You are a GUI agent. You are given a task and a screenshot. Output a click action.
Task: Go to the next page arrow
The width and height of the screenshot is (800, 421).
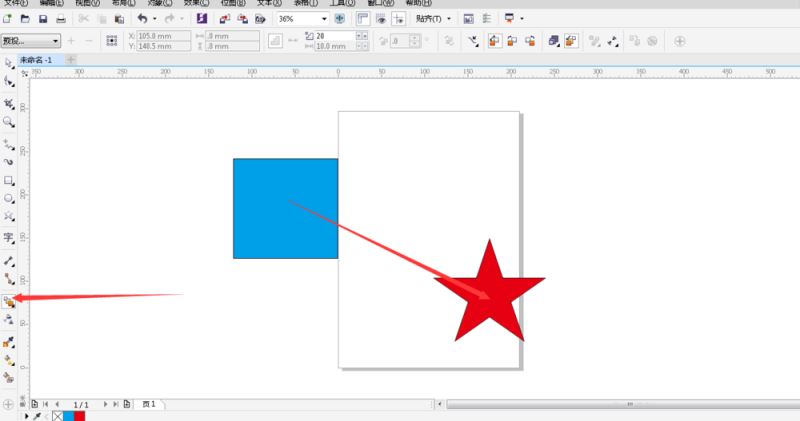[105, 404]
